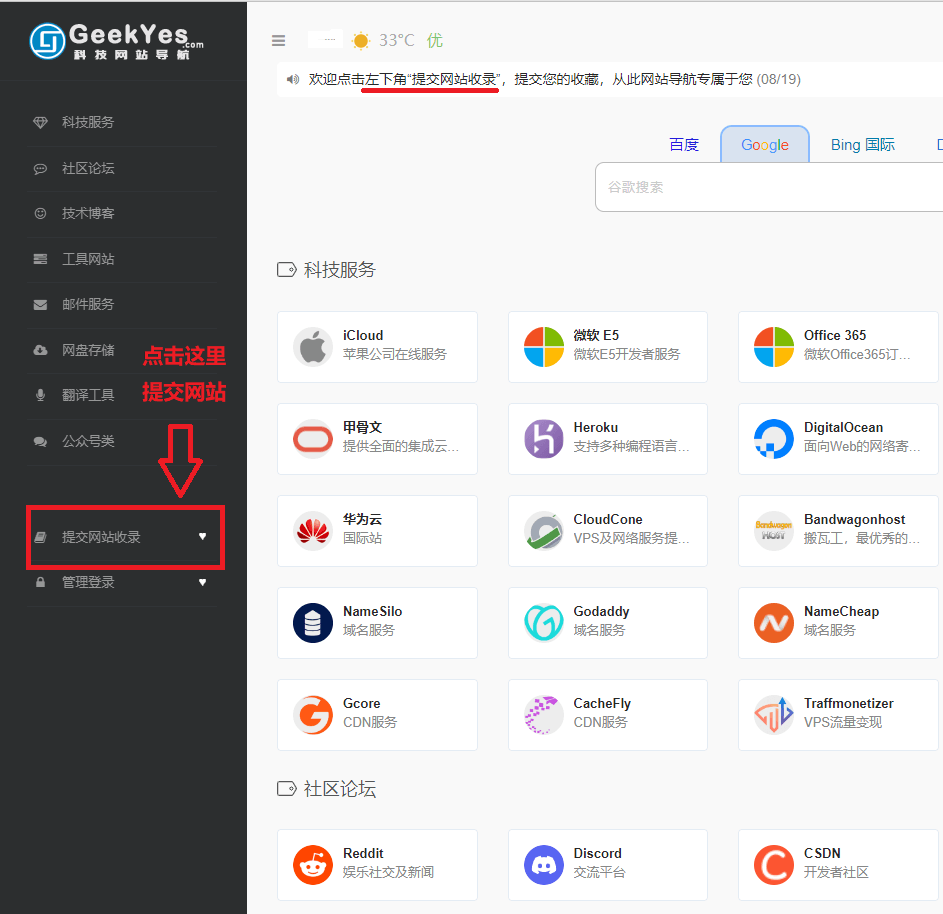Go to 社区论坛 in the sidebar

(88, 168)
